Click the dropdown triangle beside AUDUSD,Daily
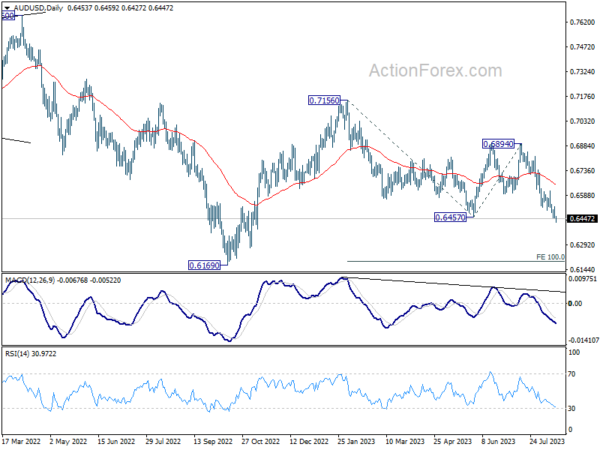 pos(7,8)
